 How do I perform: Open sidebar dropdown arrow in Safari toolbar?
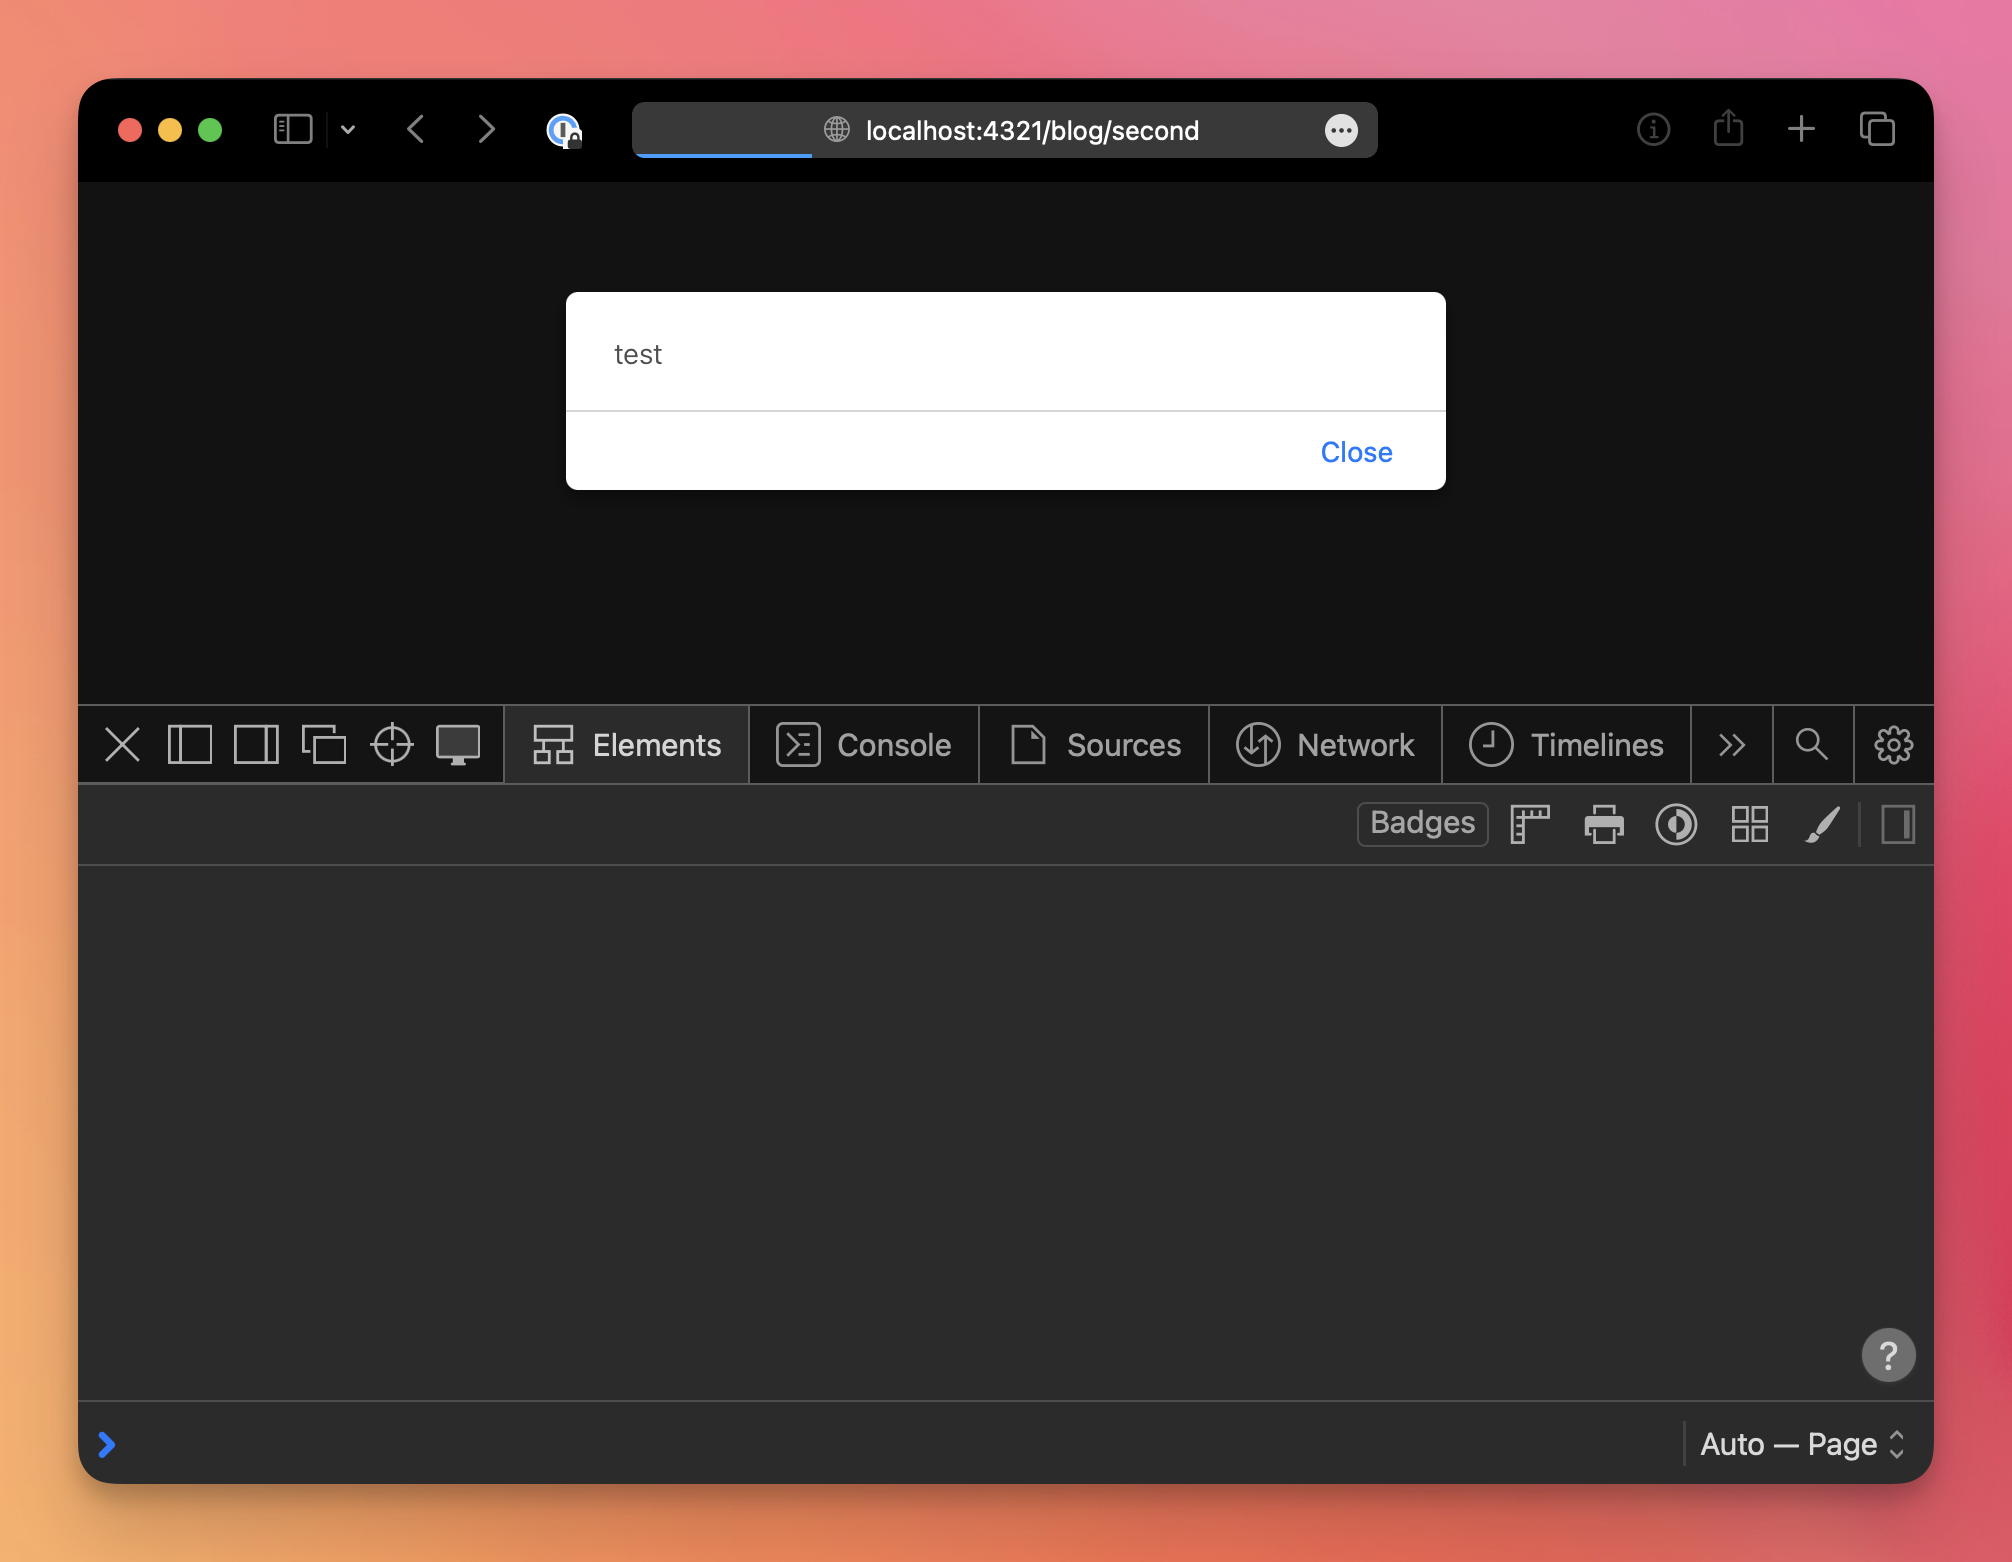click(x=348, y=130)
